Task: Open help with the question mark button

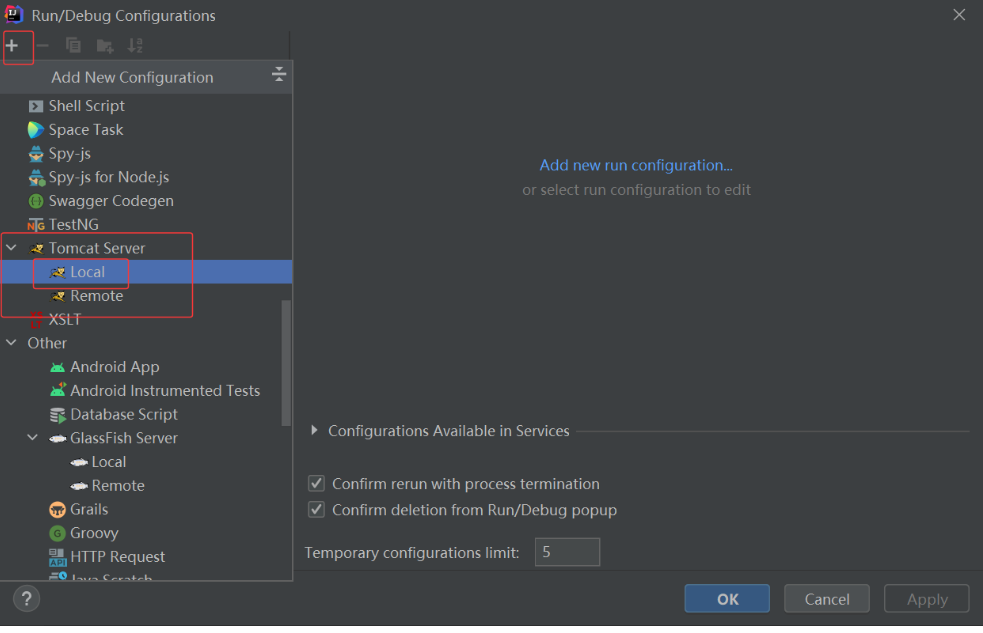Action: point(26,599)
